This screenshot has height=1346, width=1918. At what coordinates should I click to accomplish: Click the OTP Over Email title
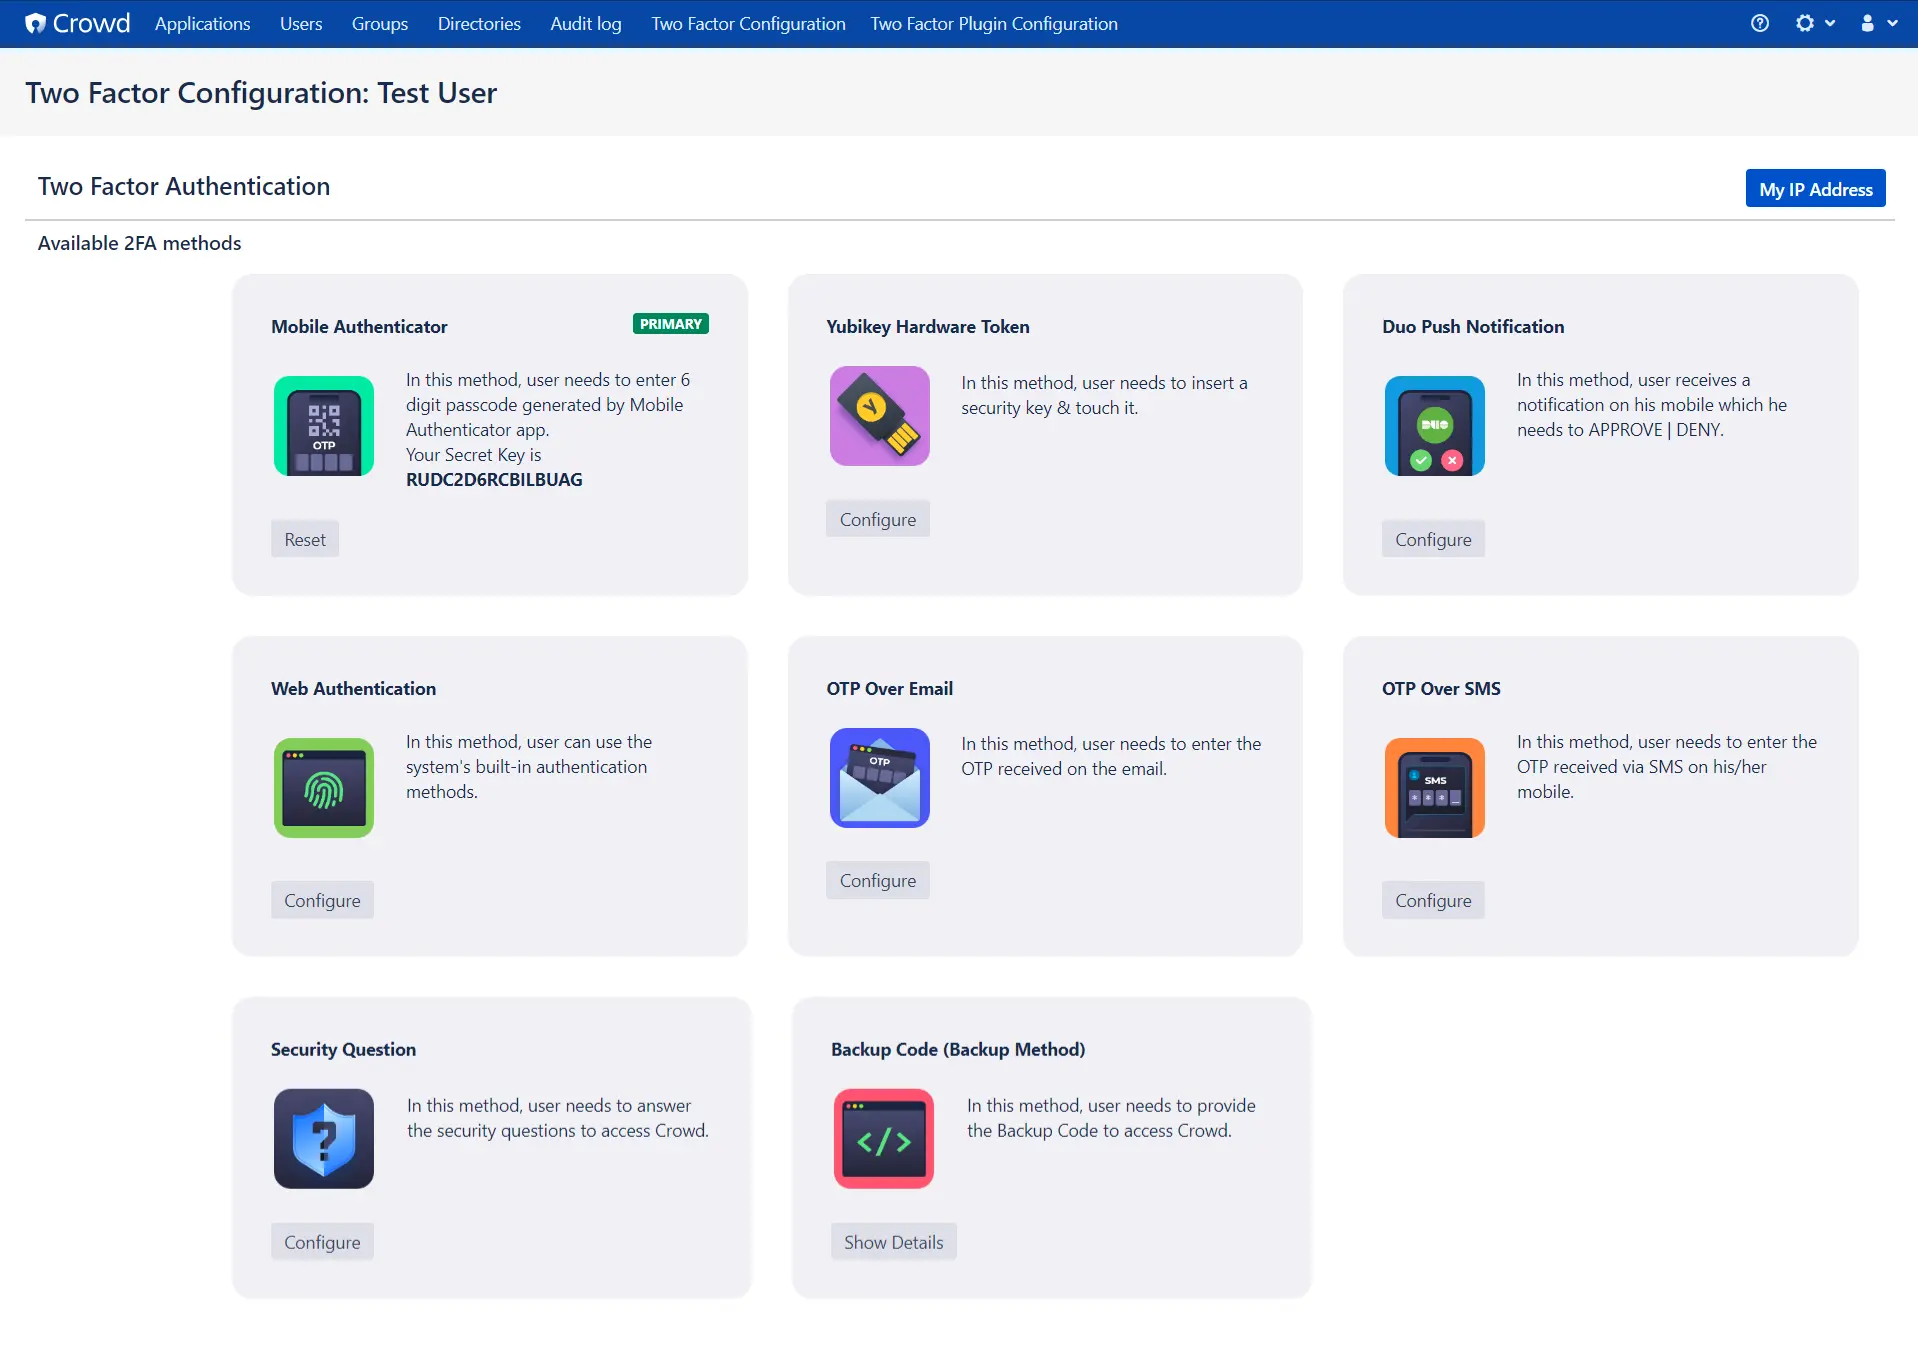[890, 689]
